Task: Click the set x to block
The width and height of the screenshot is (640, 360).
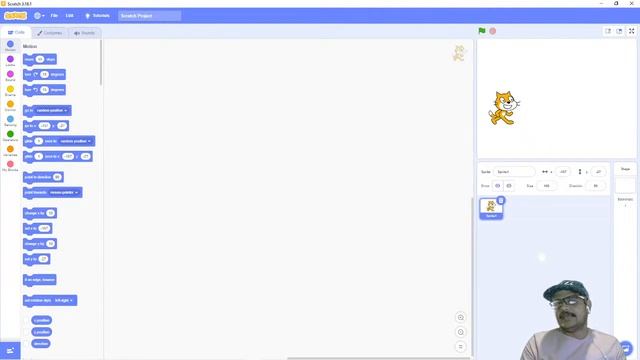Action: pos(37,229)
